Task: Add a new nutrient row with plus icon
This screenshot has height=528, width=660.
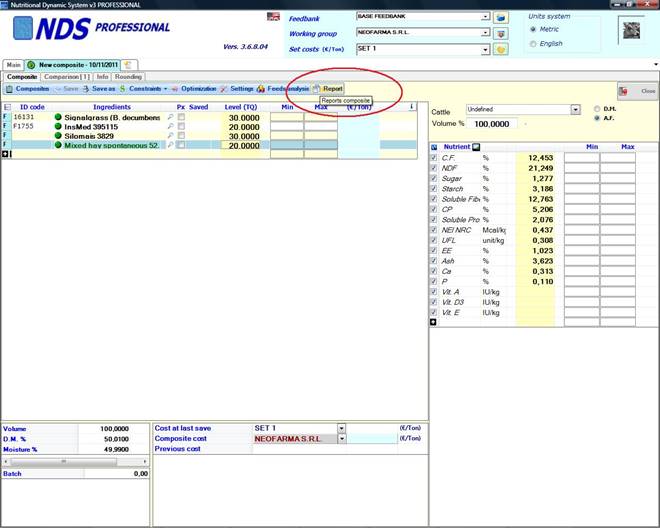Action: (x=433, y=322)
